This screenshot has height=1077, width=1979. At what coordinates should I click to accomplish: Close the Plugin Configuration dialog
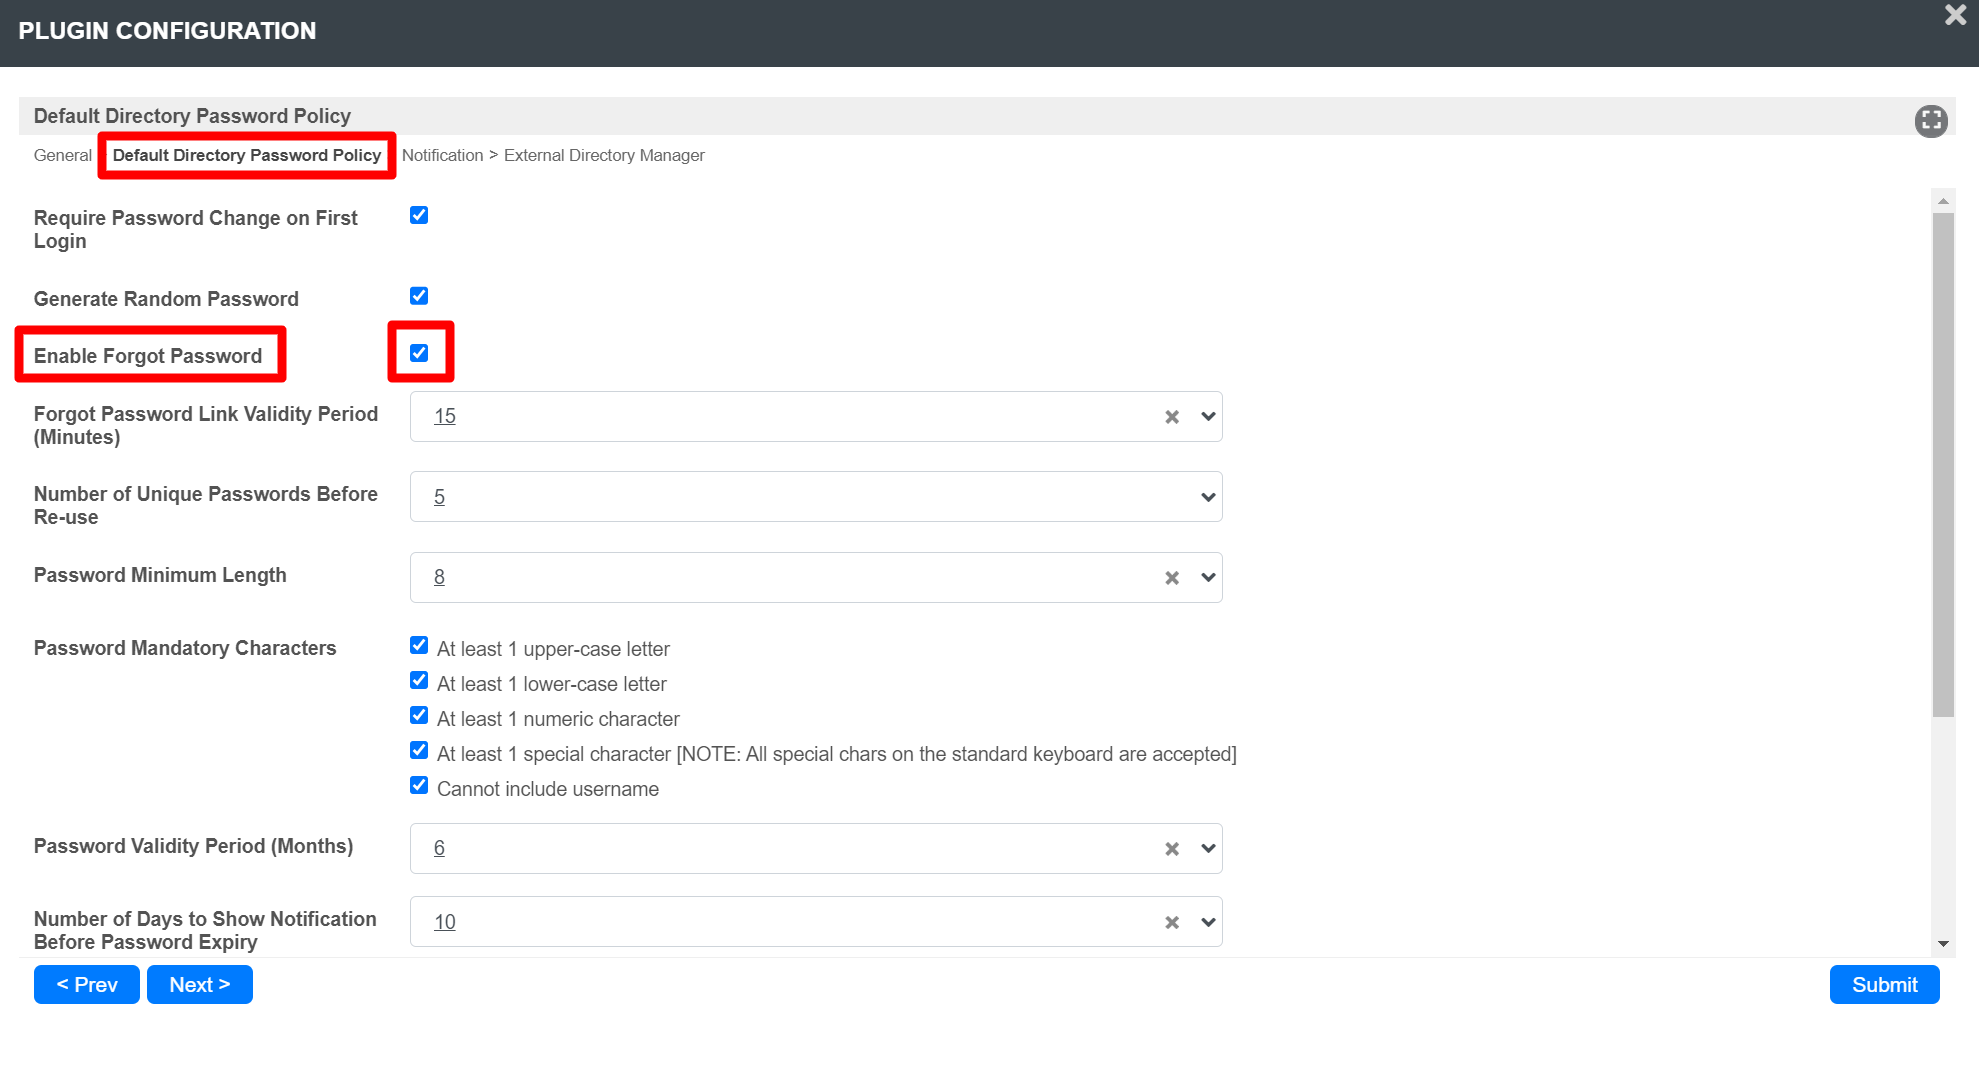click(1955, 15)
